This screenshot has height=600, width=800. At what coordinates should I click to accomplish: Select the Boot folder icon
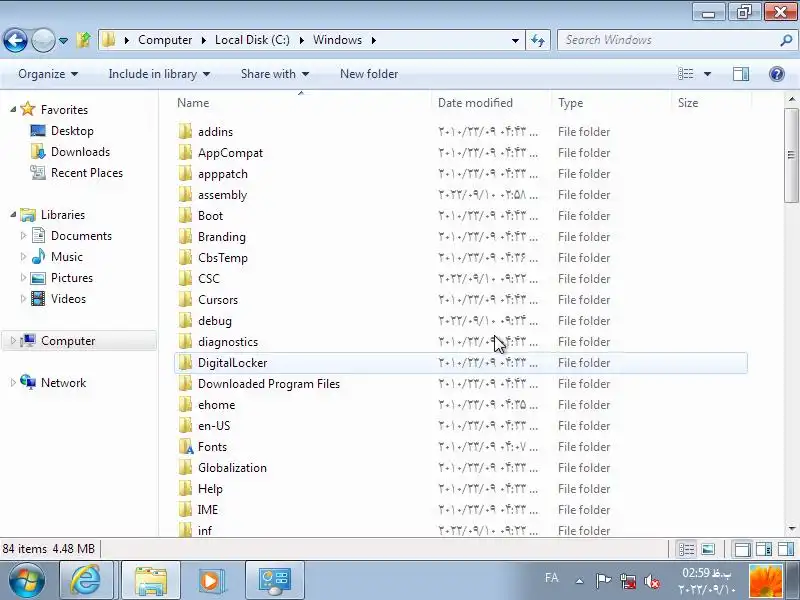pyautogui.click(x=186, y=215)
